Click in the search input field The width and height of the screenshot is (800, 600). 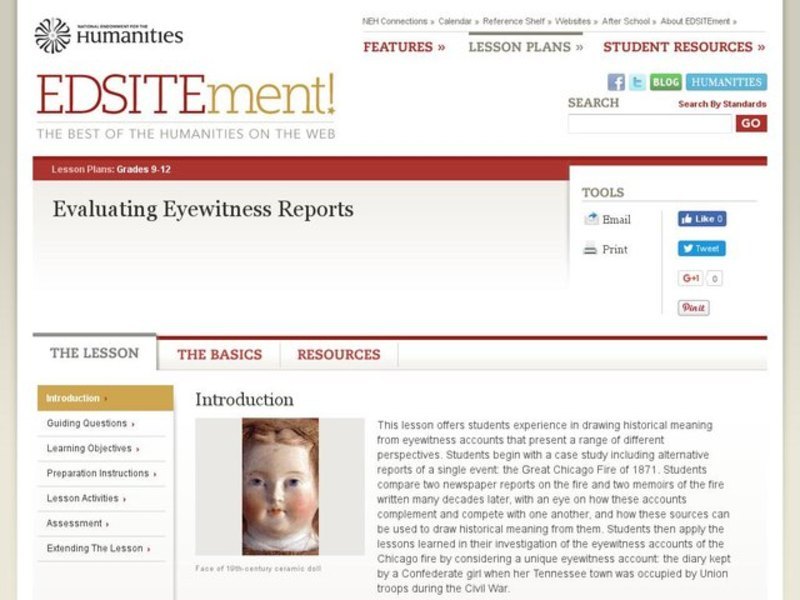[x=649, y=123]
